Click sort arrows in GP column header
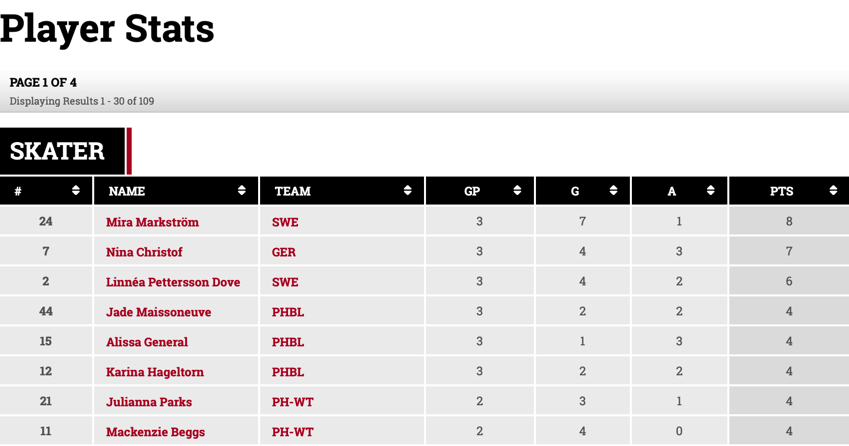Image resolution: width=849 pixels, height=446 pixels. (517, 191)
